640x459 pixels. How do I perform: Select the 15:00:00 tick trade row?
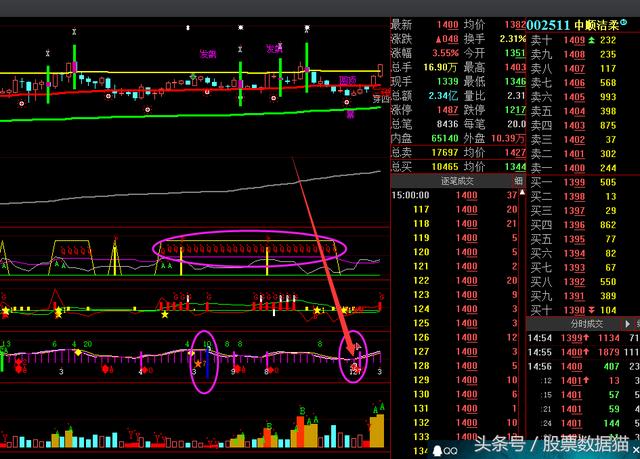click(455, 195)
